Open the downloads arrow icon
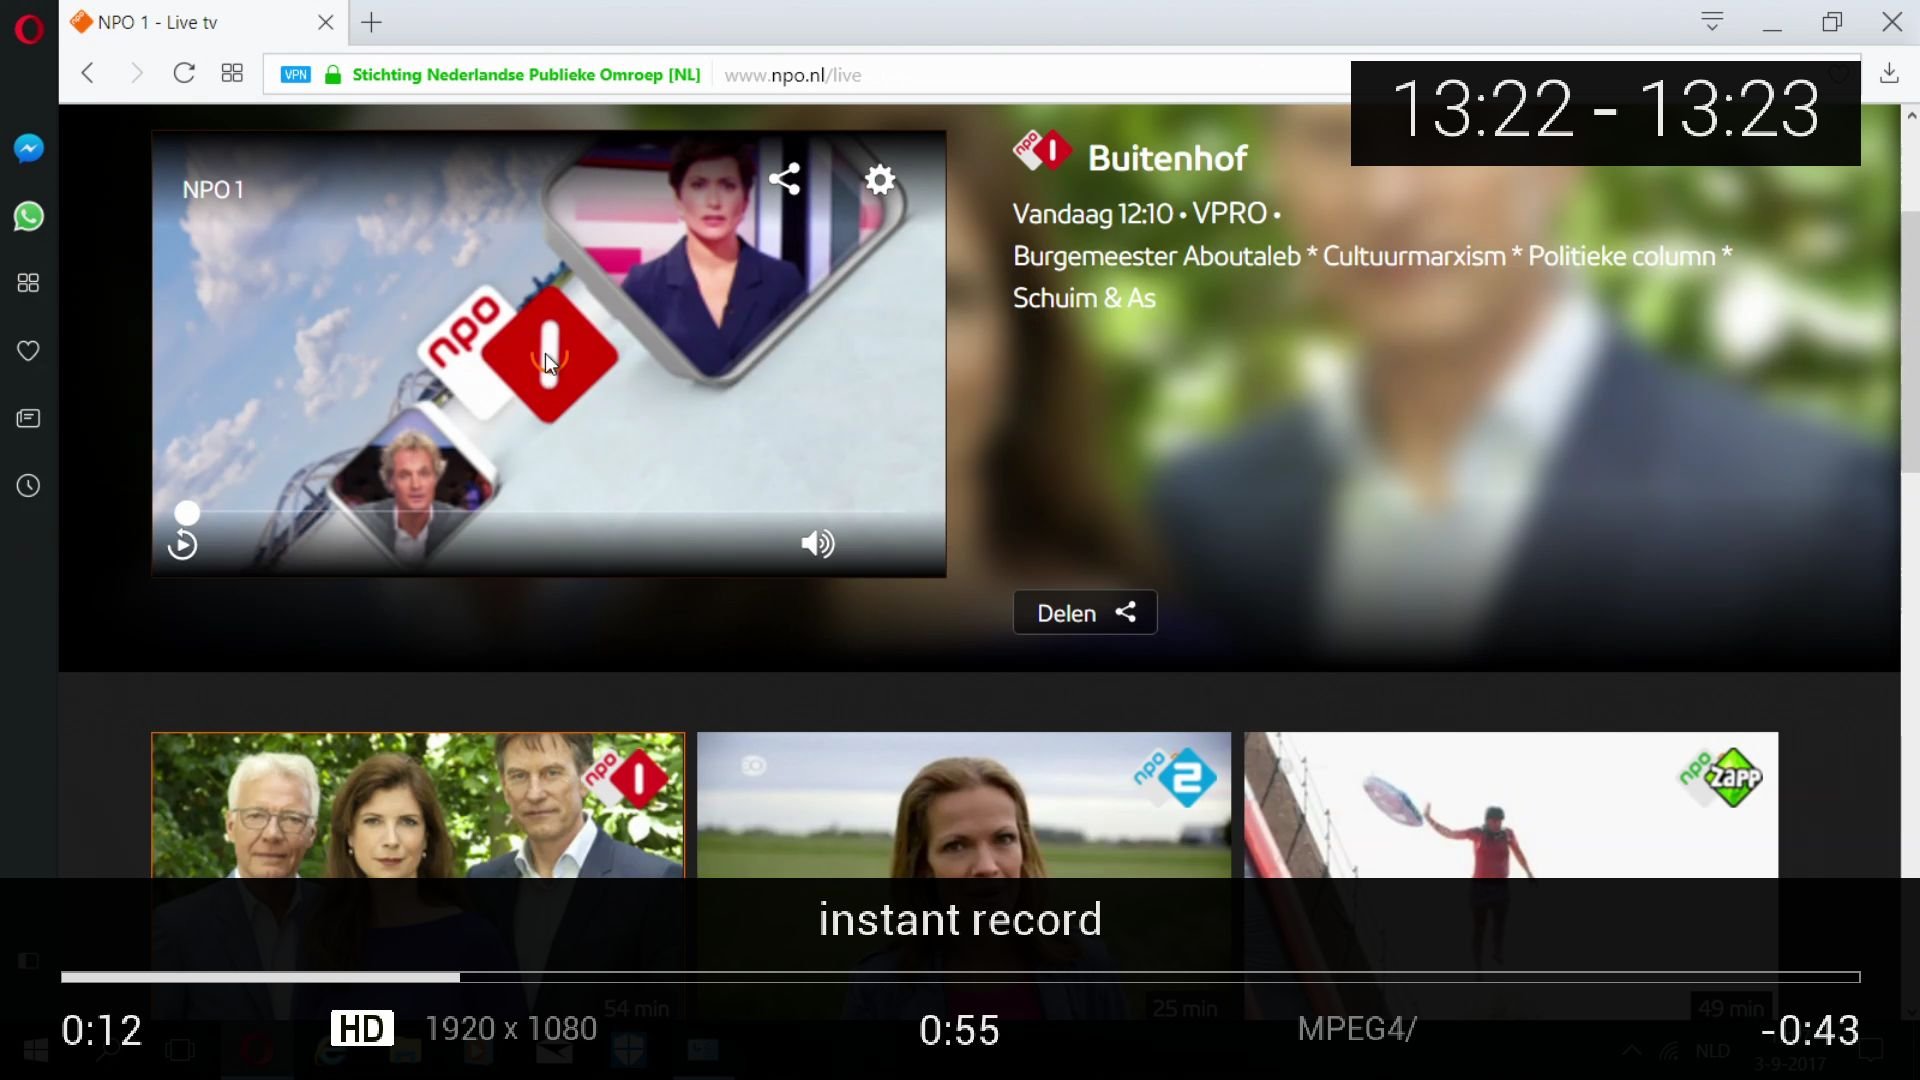This screenshot has height=1080, width=1920. [1889, 73]
